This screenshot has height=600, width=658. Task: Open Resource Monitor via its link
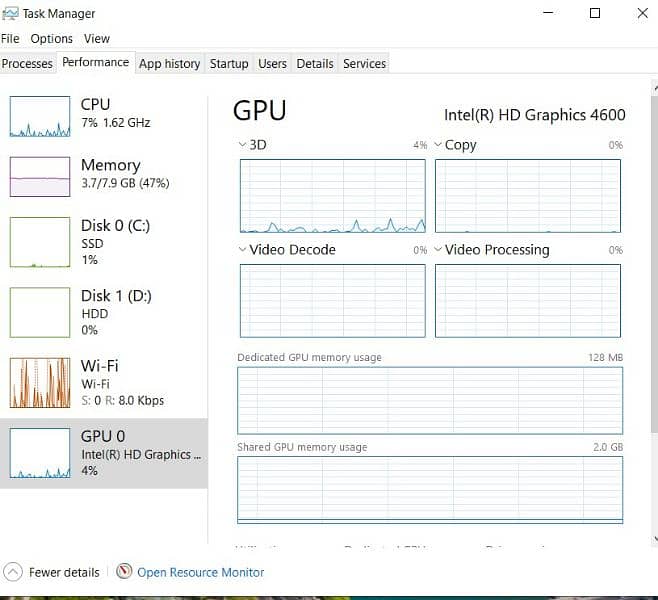click(201, 572)
